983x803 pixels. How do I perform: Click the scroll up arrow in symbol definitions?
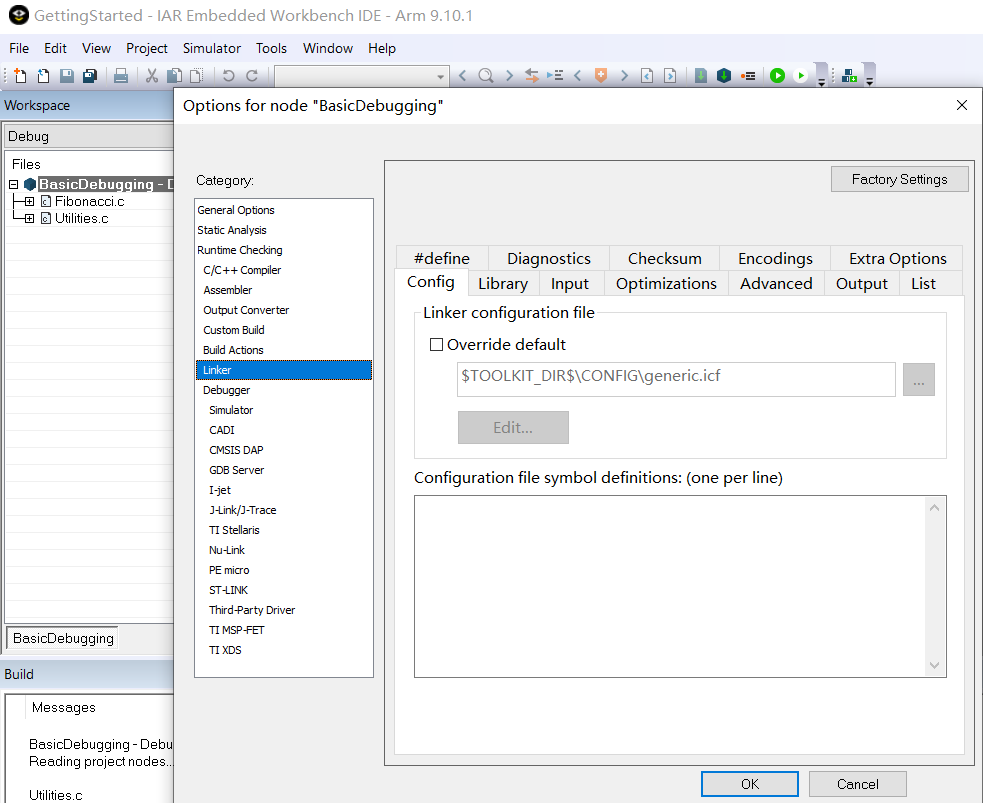934,508
